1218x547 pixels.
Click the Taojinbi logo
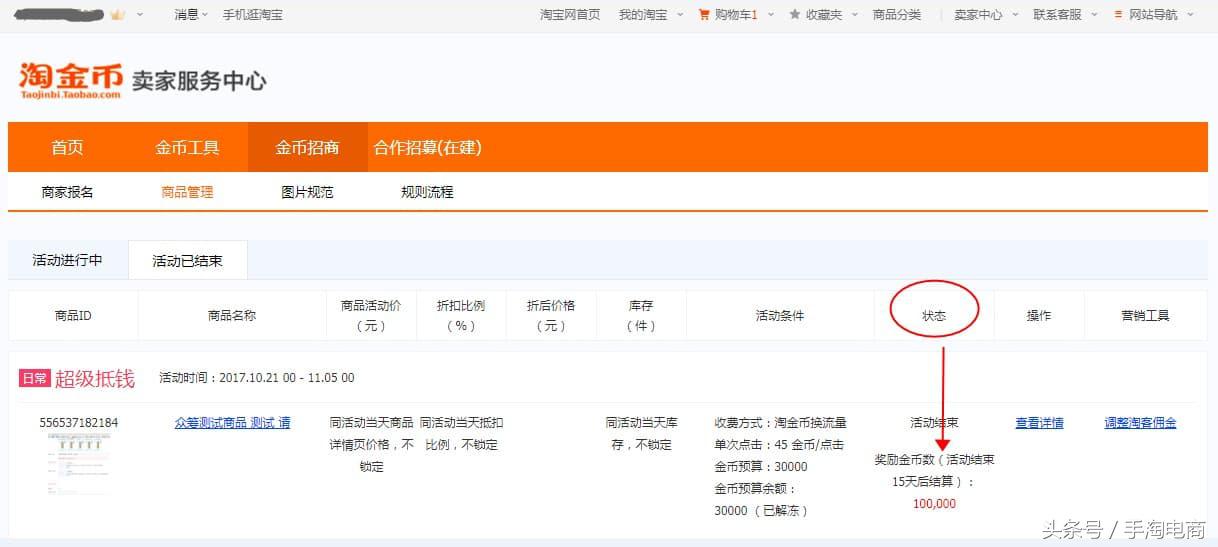[70, 80]
